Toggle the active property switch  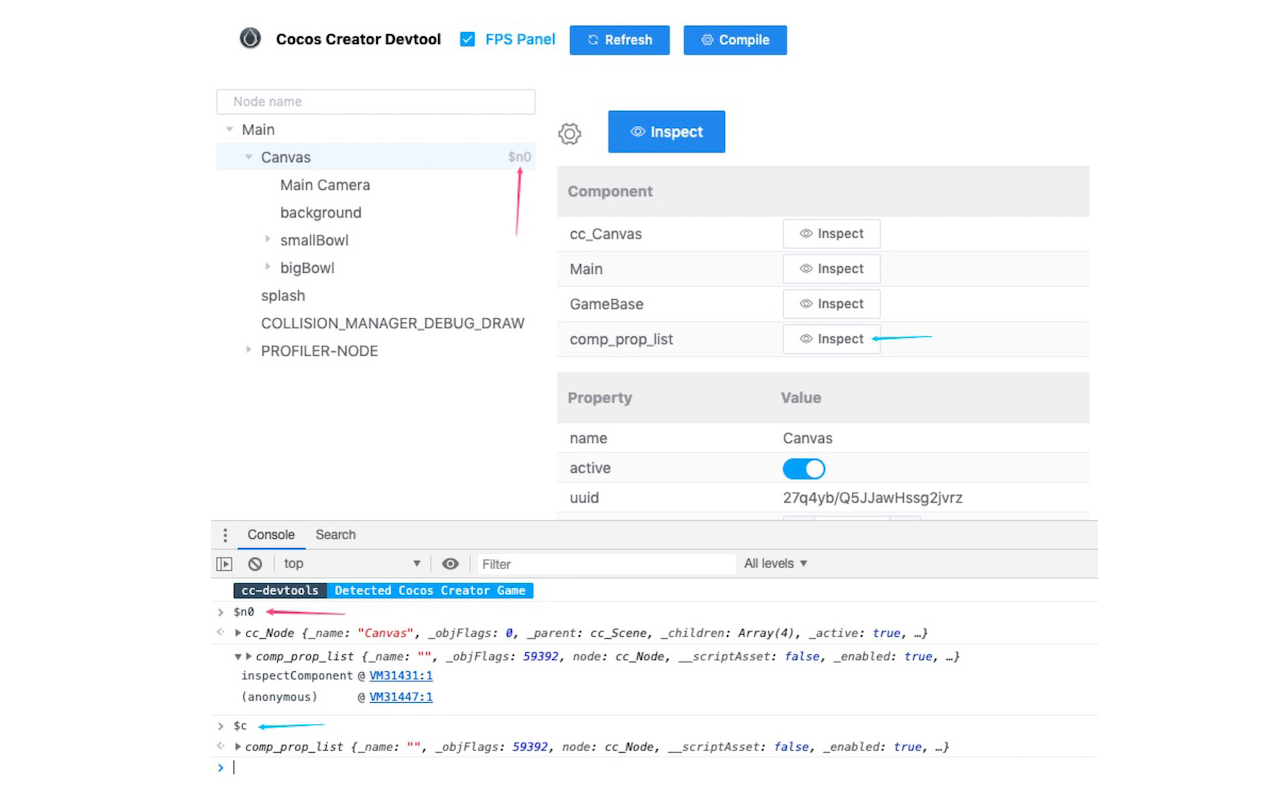804,468
